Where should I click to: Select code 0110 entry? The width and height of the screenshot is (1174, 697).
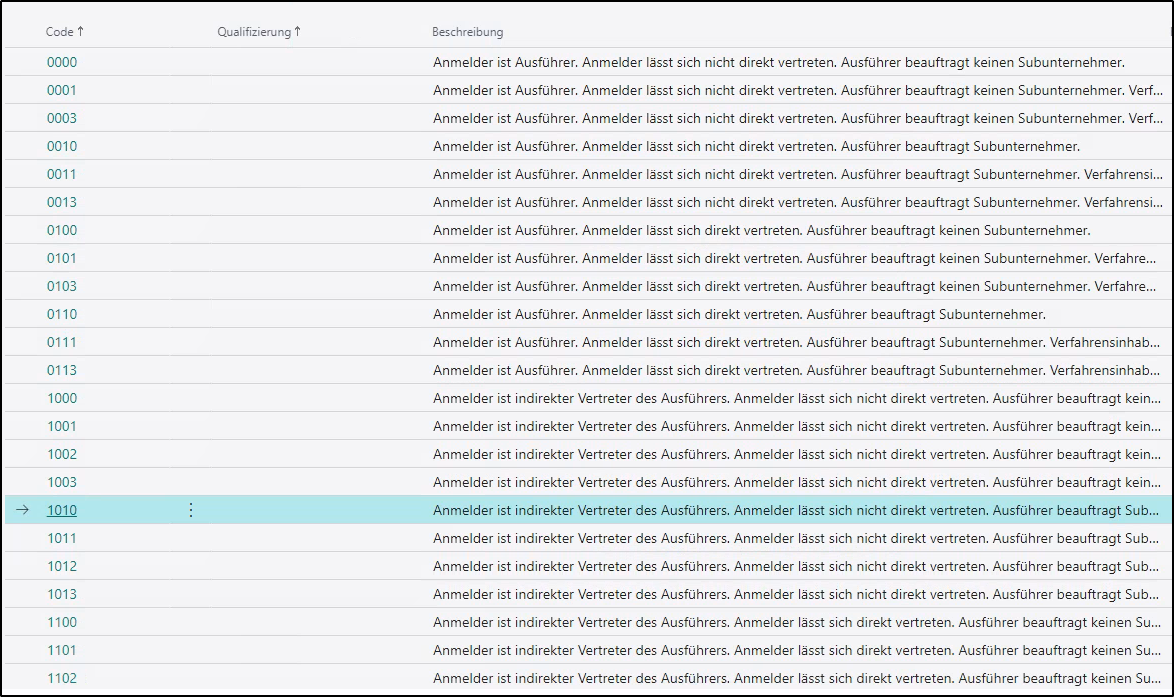62,314
